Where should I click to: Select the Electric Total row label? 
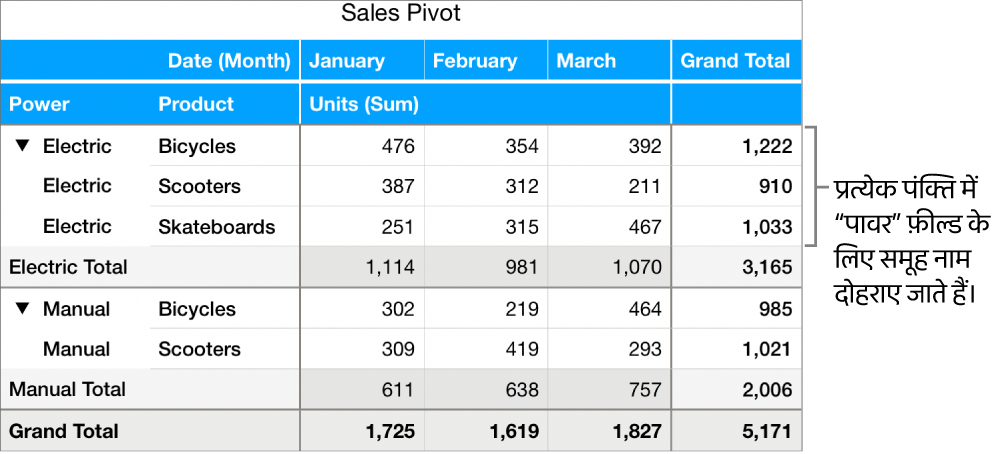tap(68, 267)
